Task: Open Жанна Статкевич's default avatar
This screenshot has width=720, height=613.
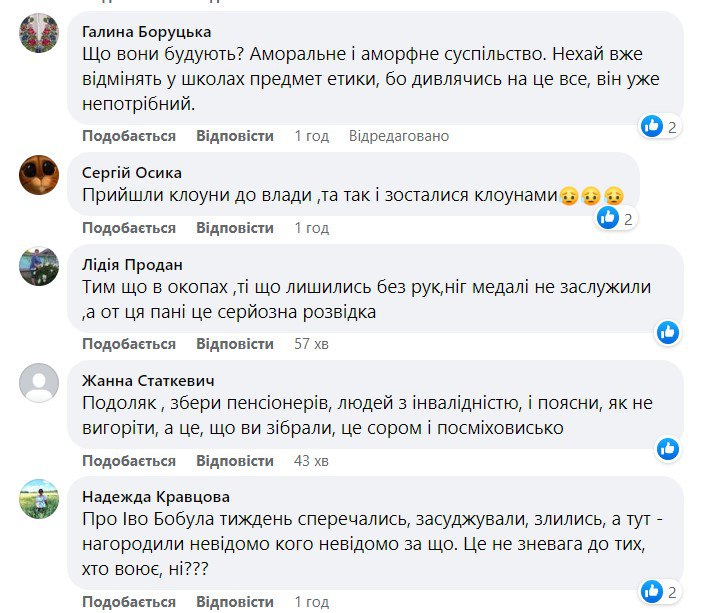Action: tap(40, 383)
